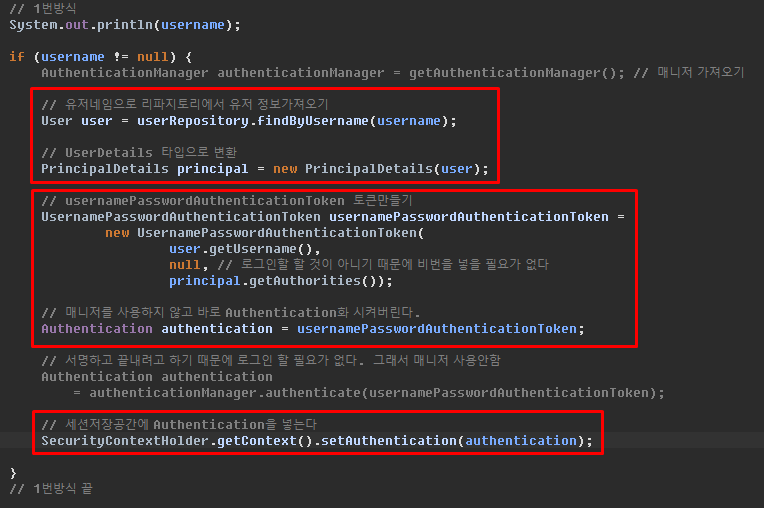The image size is (764, 508).
Task: Click 'Authentication authentication = usernamePasswordAuthenticationToken' line
Action: coord(313,329)
